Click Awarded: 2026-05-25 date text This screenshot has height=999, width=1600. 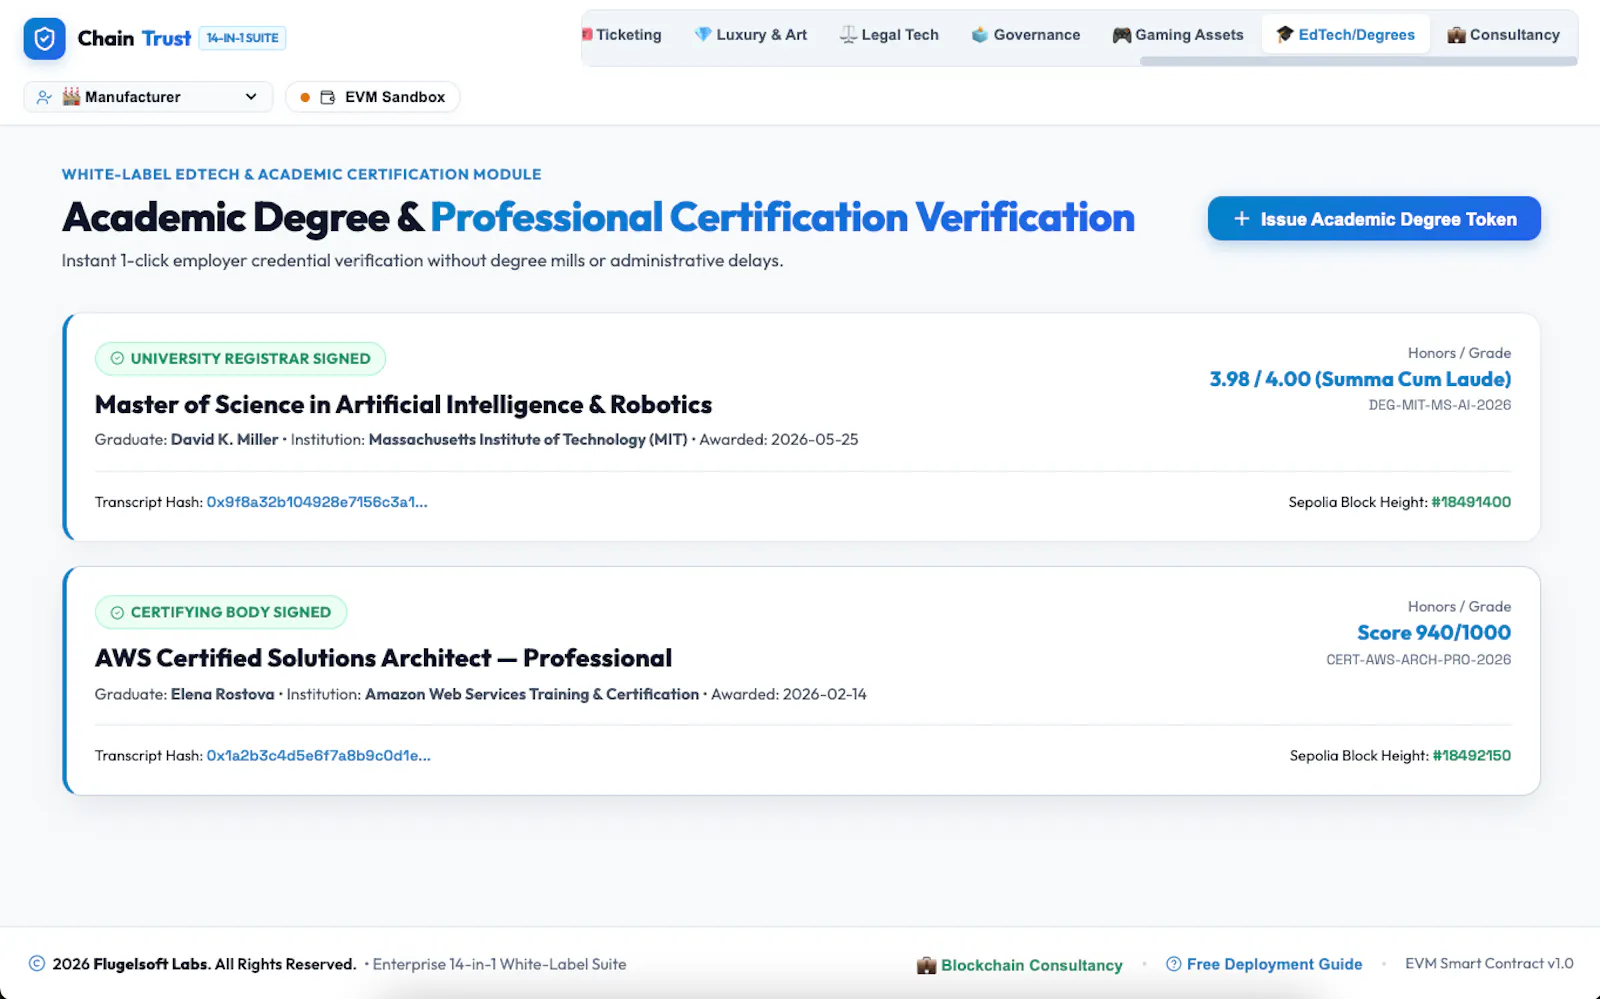coord(779,440)
